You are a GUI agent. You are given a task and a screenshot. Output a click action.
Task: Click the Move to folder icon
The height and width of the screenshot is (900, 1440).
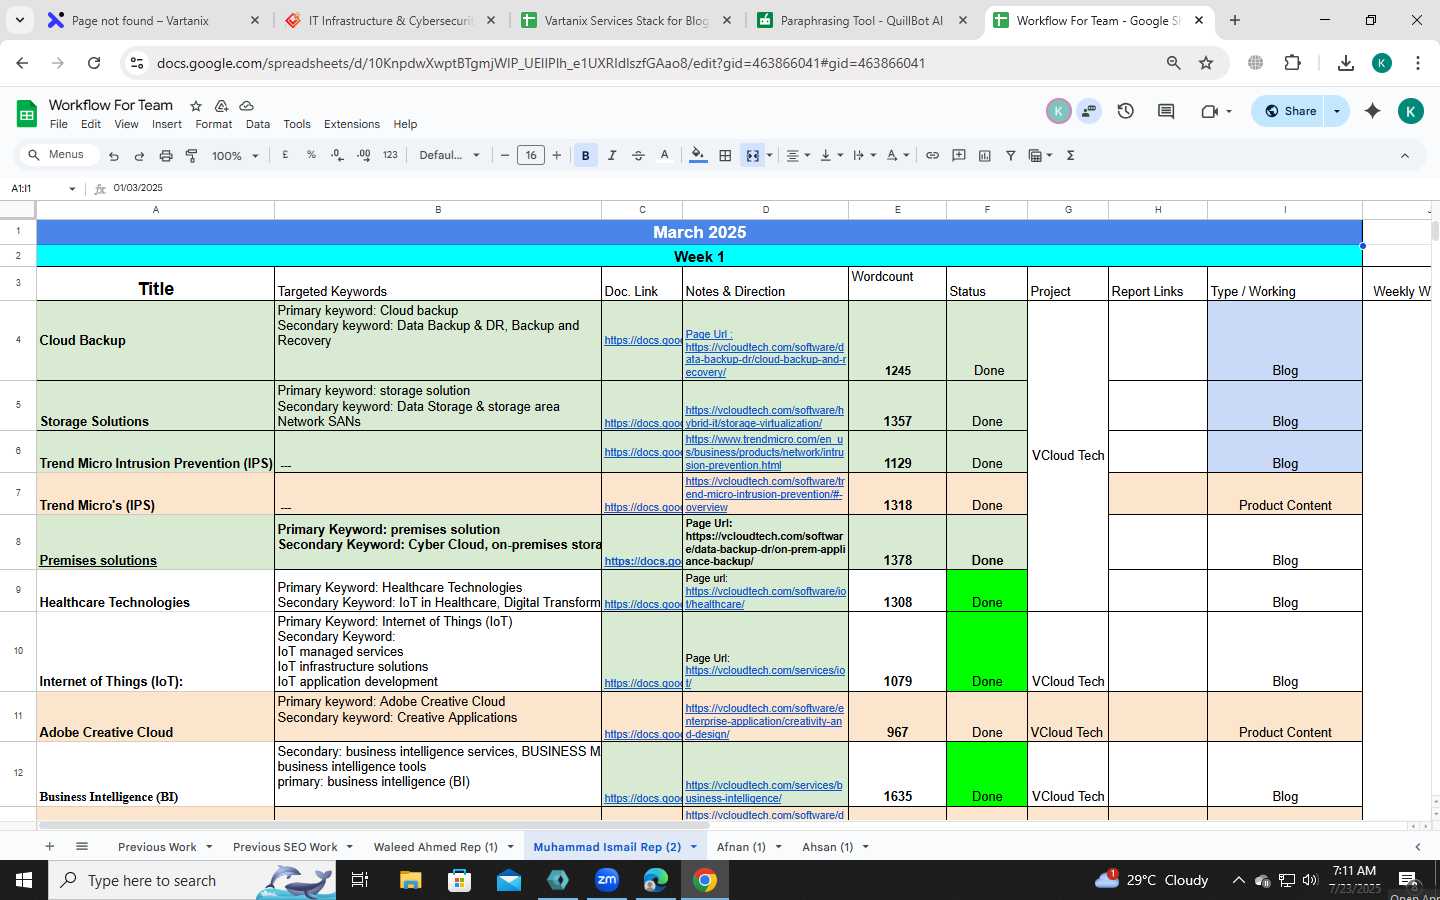point(221,105)
